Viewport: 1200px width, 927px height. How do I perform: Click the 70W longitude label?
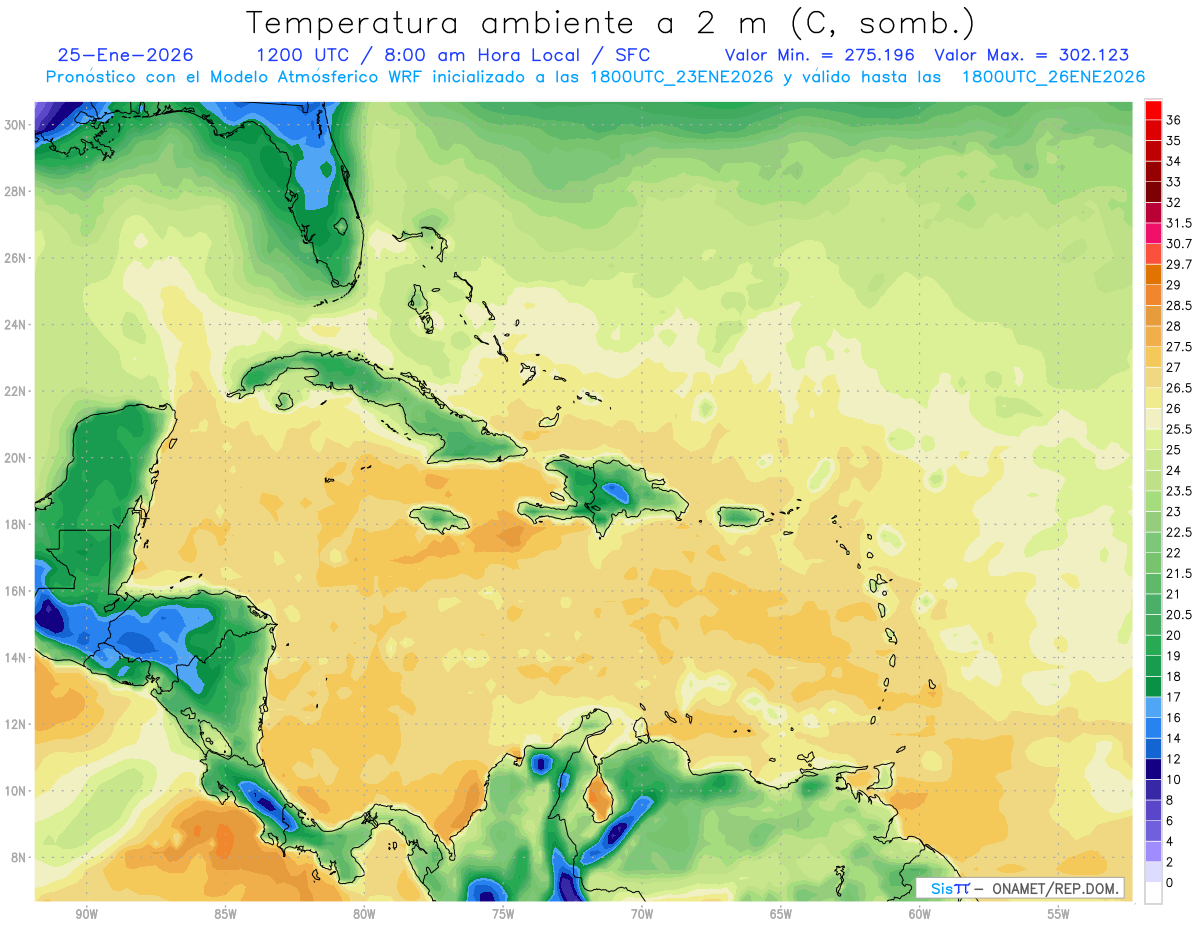coord(642,914)
